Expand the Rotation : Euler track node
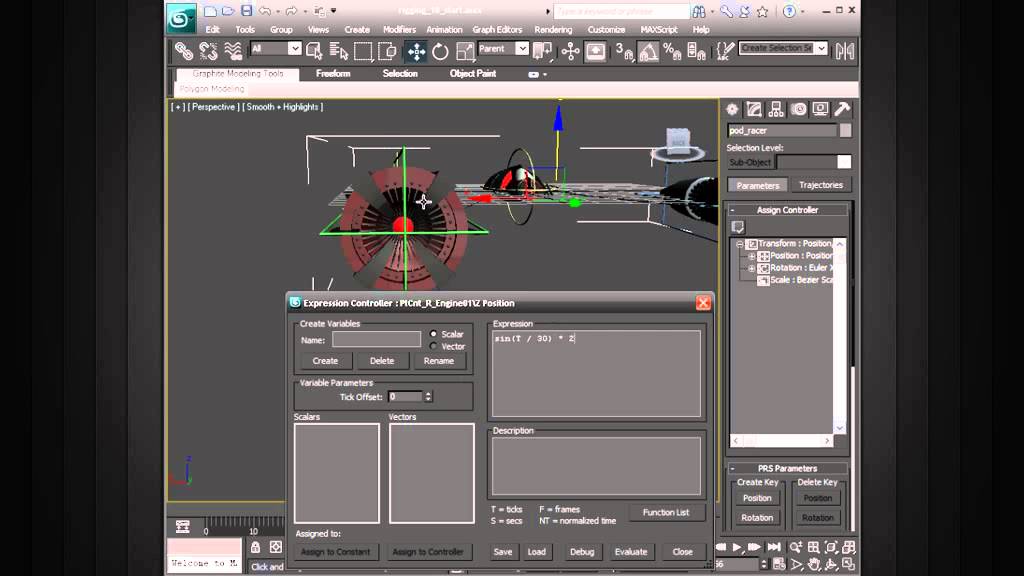This screenshot has width=1024, height=576. tap(752, 268)
